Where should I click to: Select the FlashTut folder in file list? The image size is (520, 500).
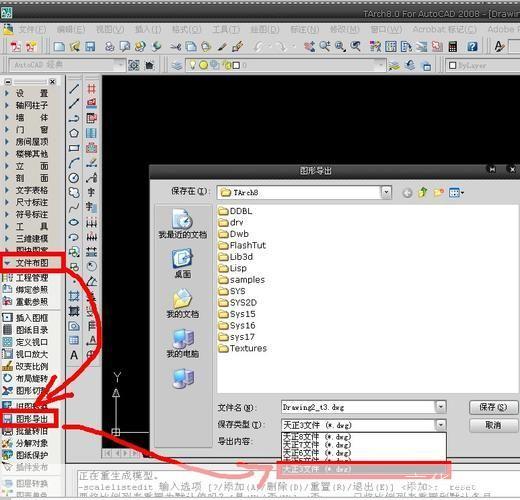tap(242, 245)
